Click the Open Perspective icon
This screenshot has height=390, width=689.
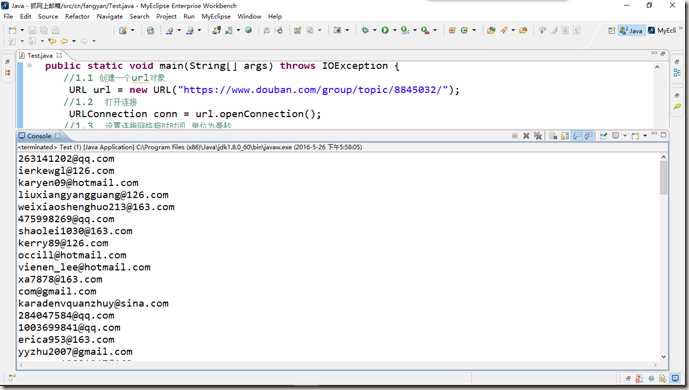(x=611, y=30)
